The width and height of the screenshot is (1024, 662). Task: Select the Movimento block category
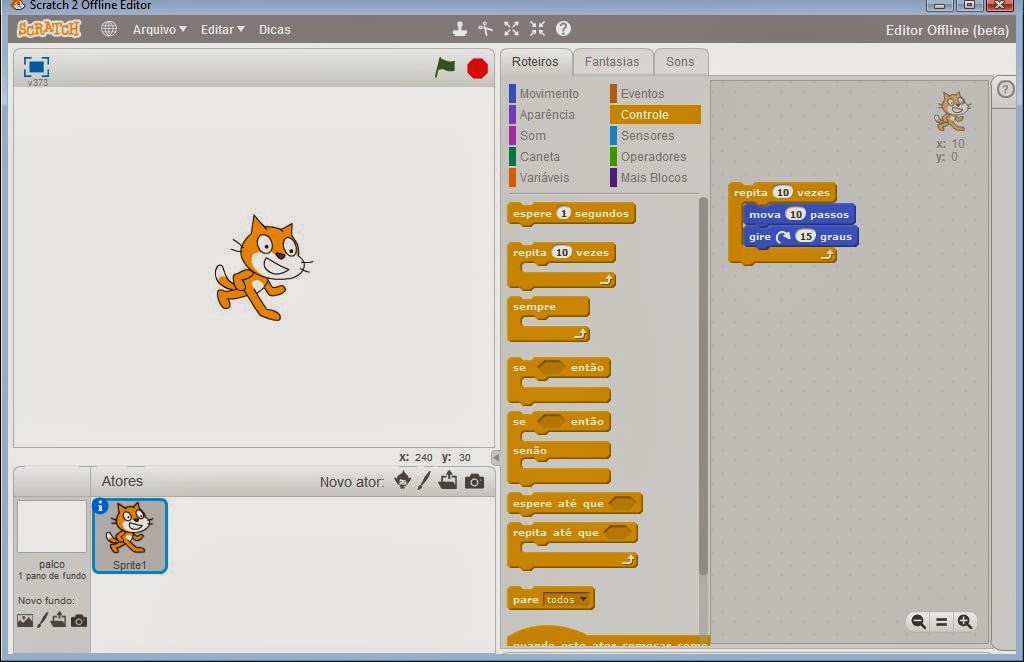click(543, 93)
